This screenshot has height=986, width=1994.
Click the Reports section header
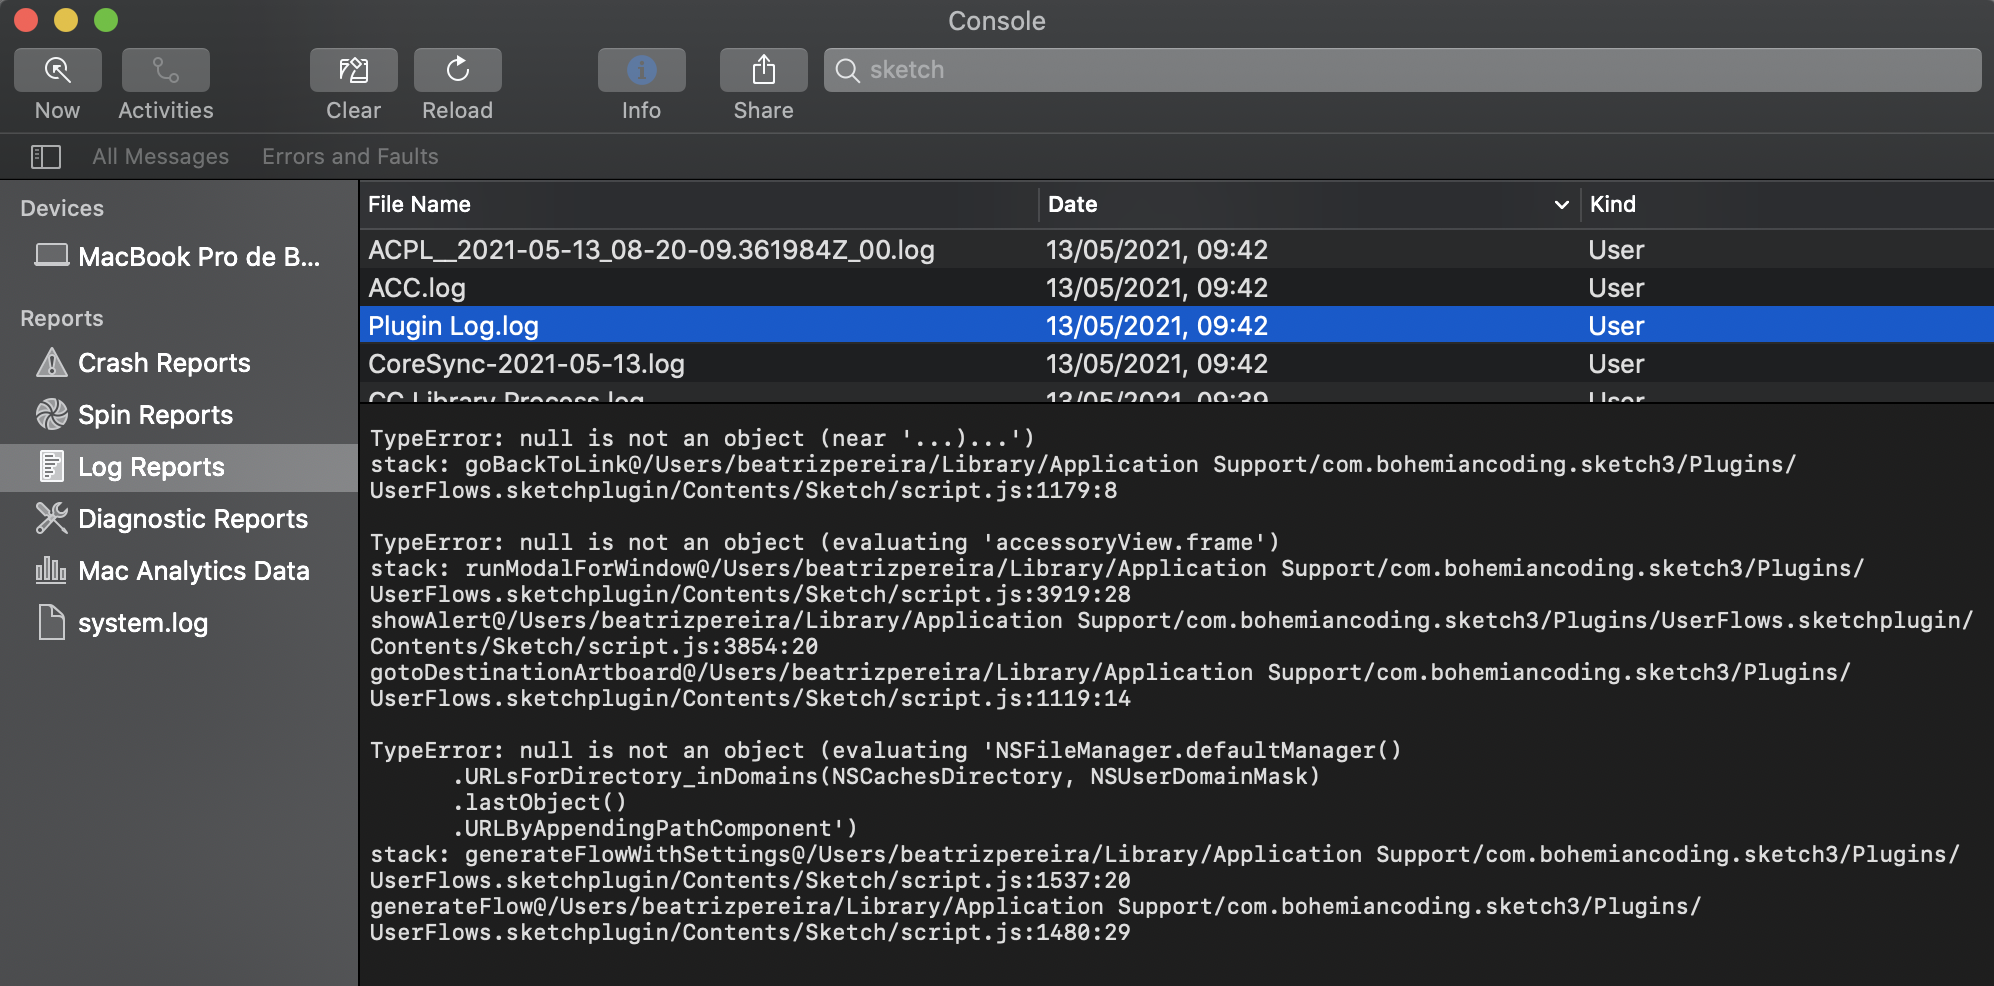click(62, 318)
